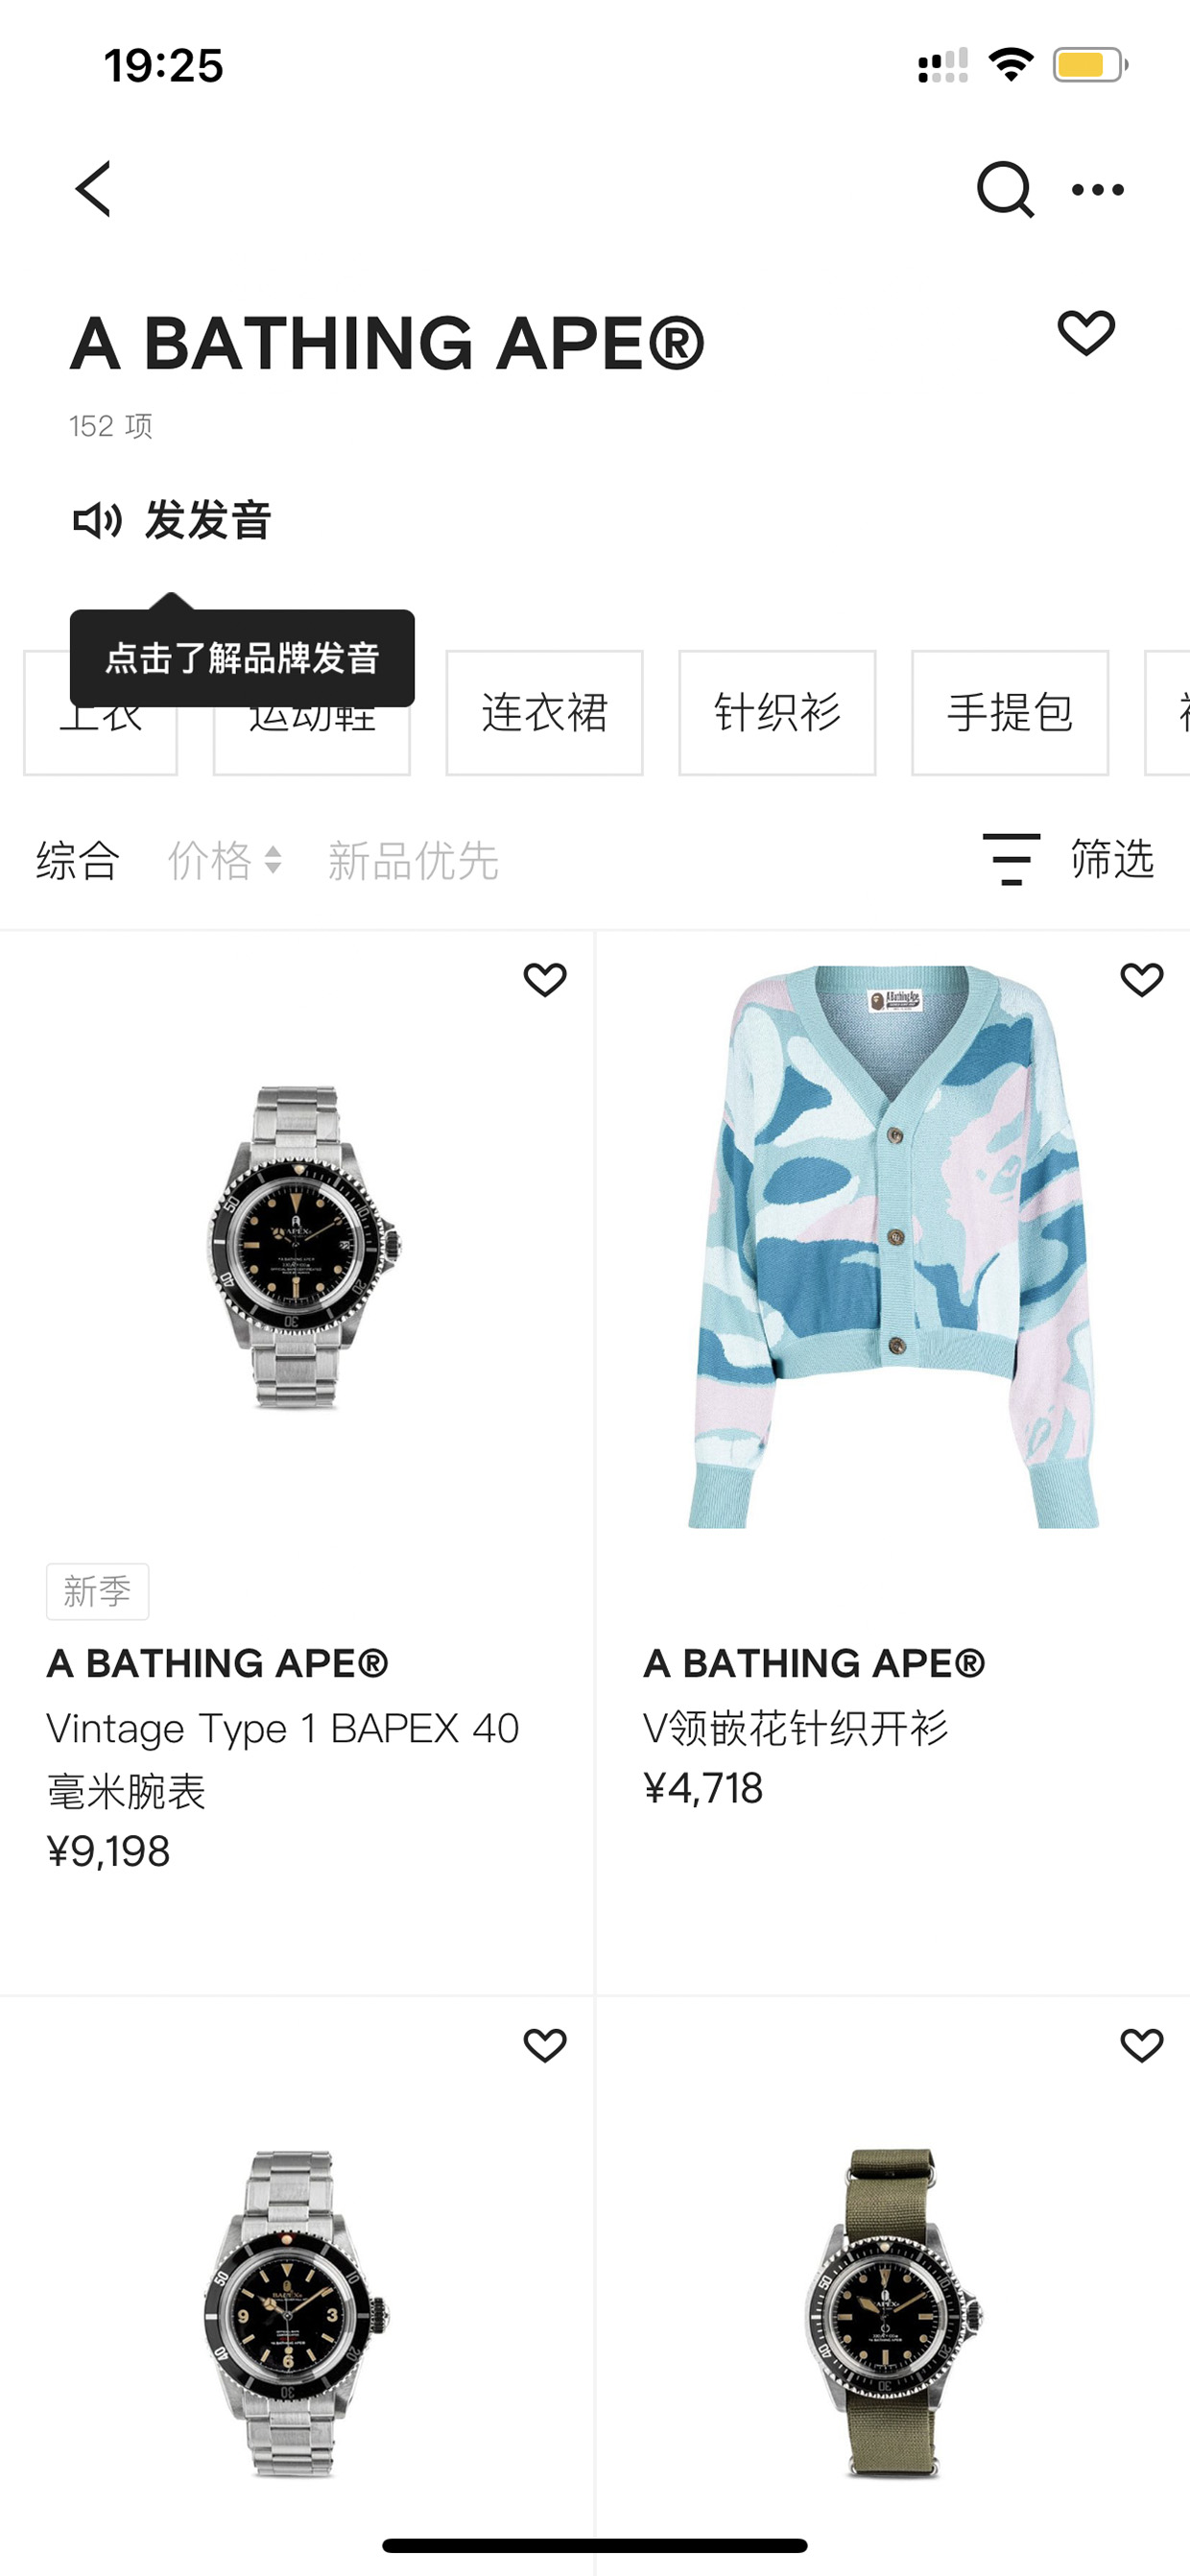Open the olive strap watch thumbnail
The width and height of the screenshot is (1190, 2576).
click(x=893, y=2313)
